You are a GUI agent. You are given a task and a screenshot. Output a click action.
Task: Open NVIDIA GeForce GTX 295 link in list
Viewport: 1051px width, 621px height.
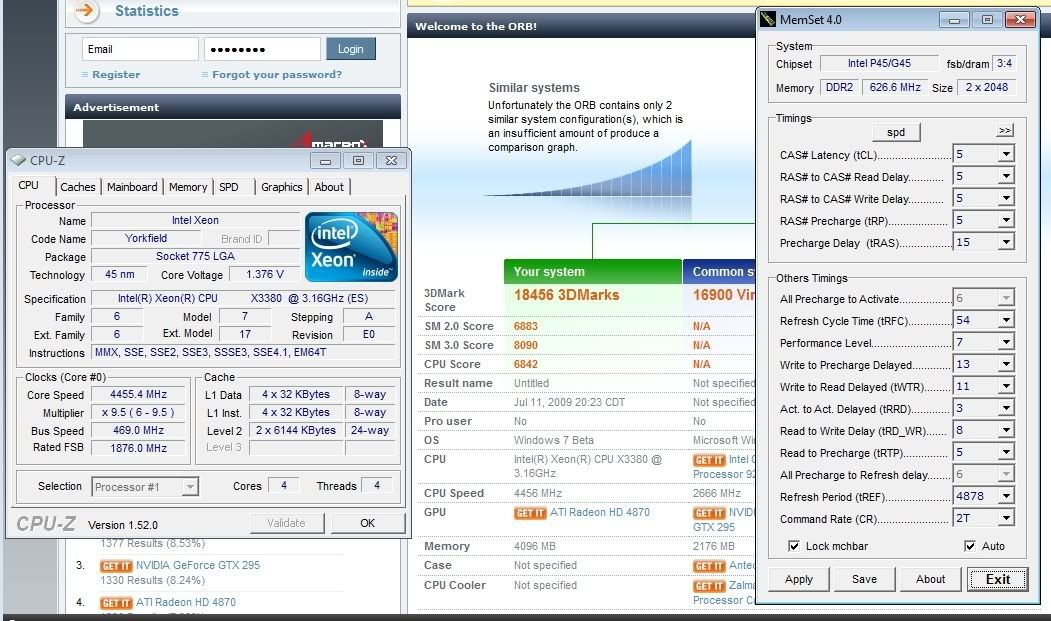tap(198, 565)
